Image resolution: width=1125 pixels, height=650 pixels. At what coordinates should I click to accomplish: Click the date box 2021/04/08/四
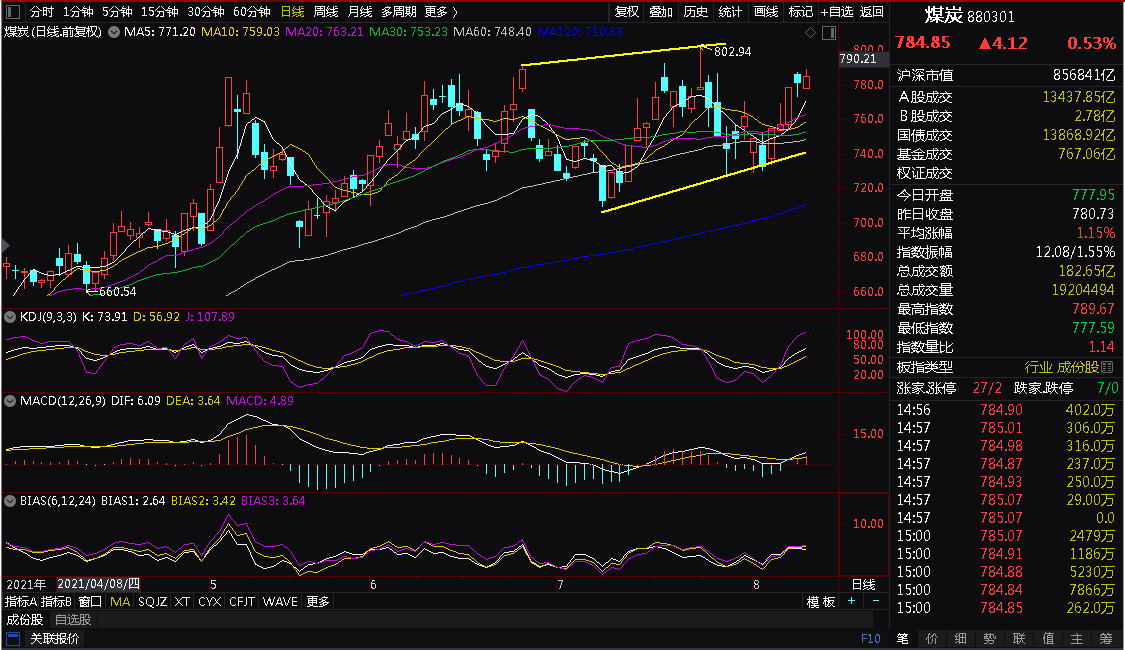pyautogui.click(x=98, y=584)
